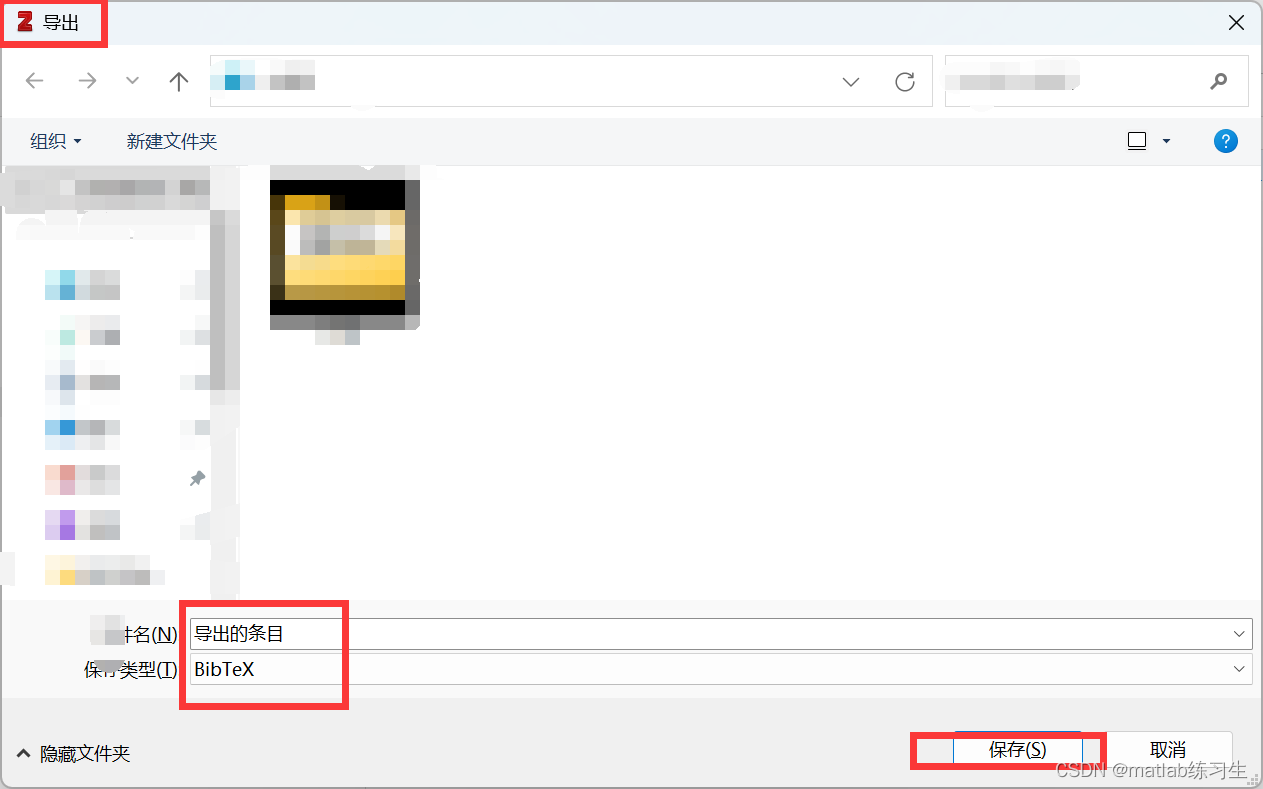Open the recent locations chevron
This screenshot has width=1263, height=789.
tap(132, 81)
